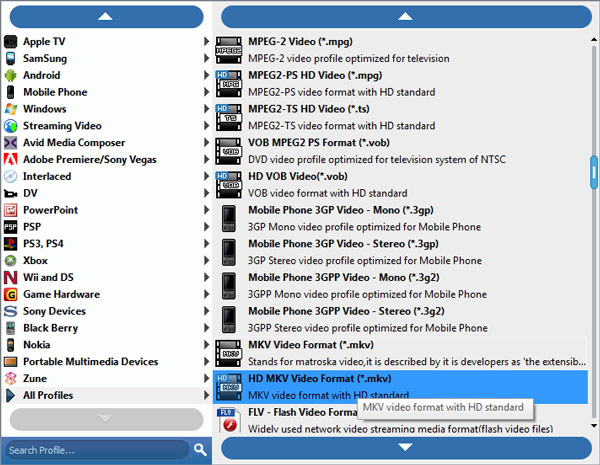600x465 pixels.
Task: Click the MPEG-2 Video film icon
Action: [x=228, y=50]
